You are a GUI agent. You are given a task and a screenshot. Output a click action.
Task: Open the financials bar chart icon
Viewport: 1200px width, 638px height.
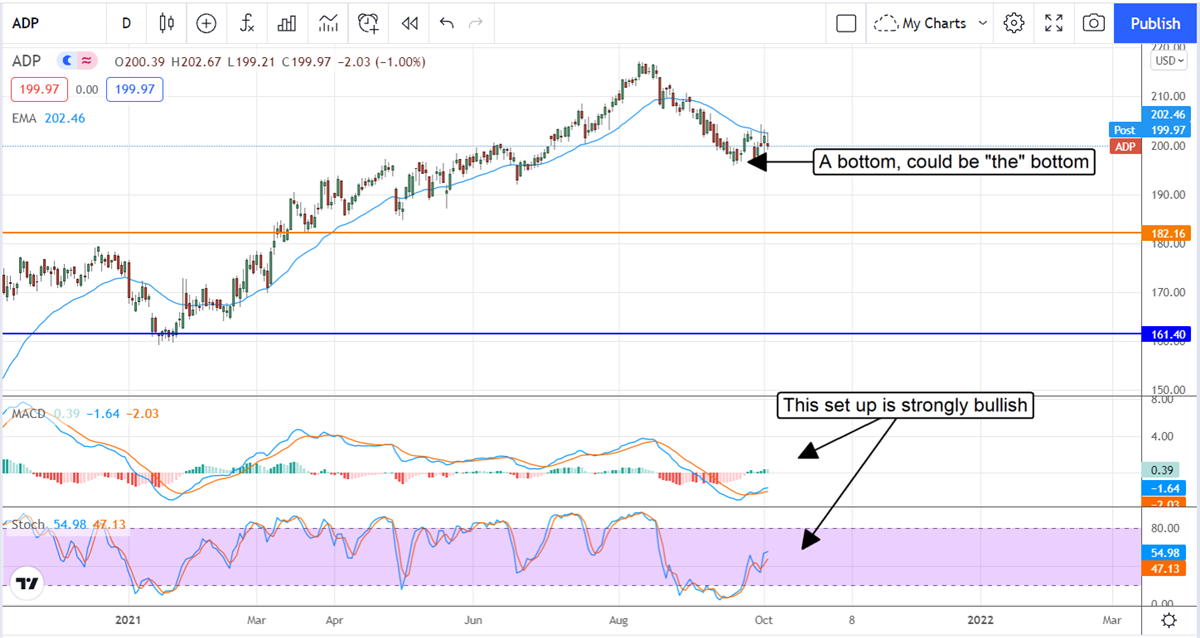coord(287,22)
